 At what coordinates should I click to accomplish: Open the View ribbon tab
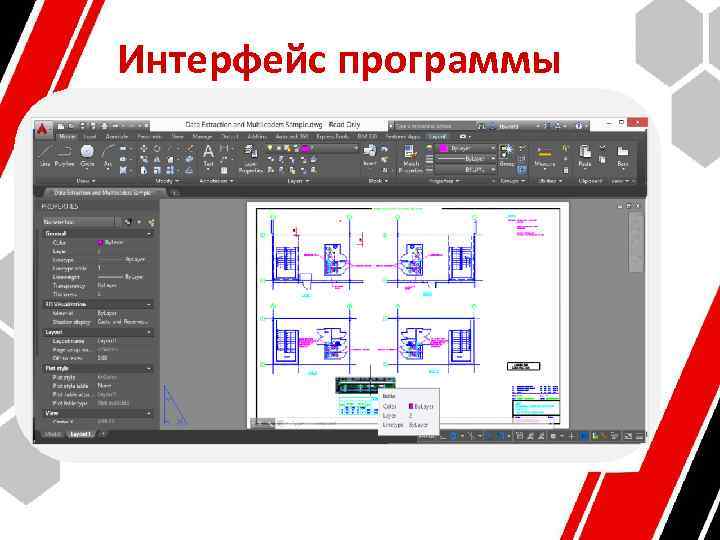click(177, 136)
